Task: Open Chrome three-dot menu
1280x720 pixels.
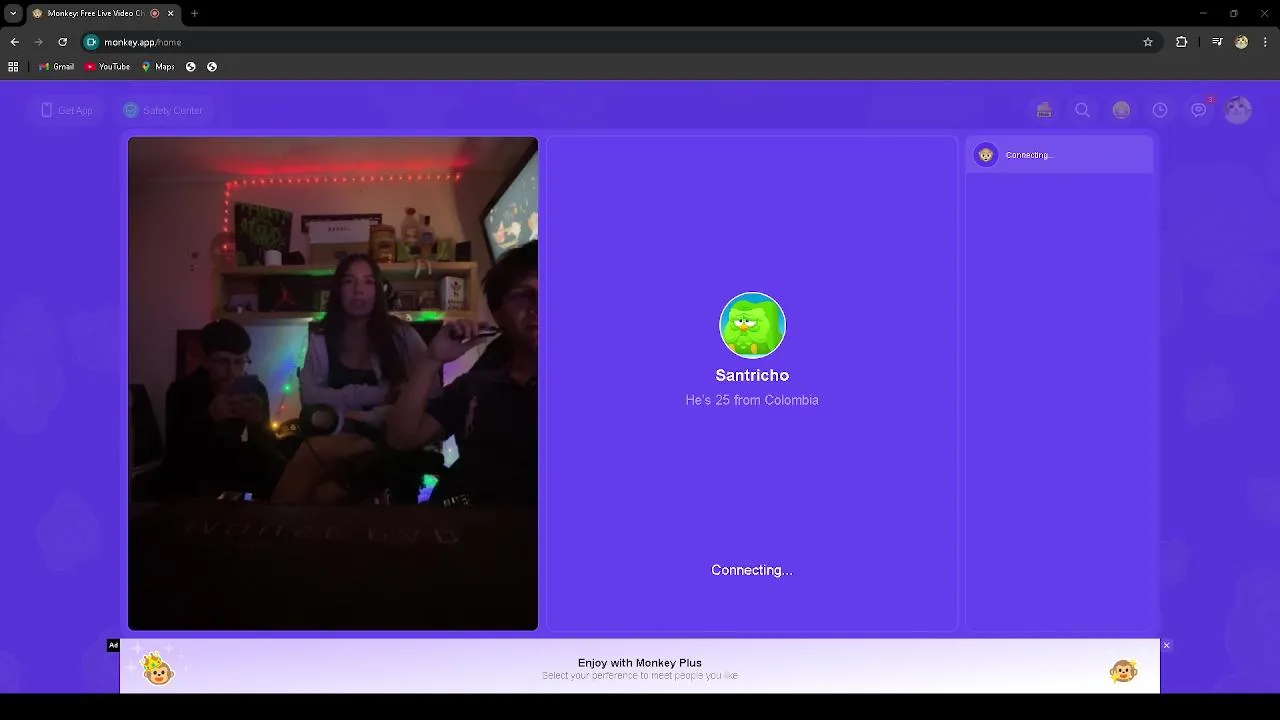Action: tap(1266, 42)
